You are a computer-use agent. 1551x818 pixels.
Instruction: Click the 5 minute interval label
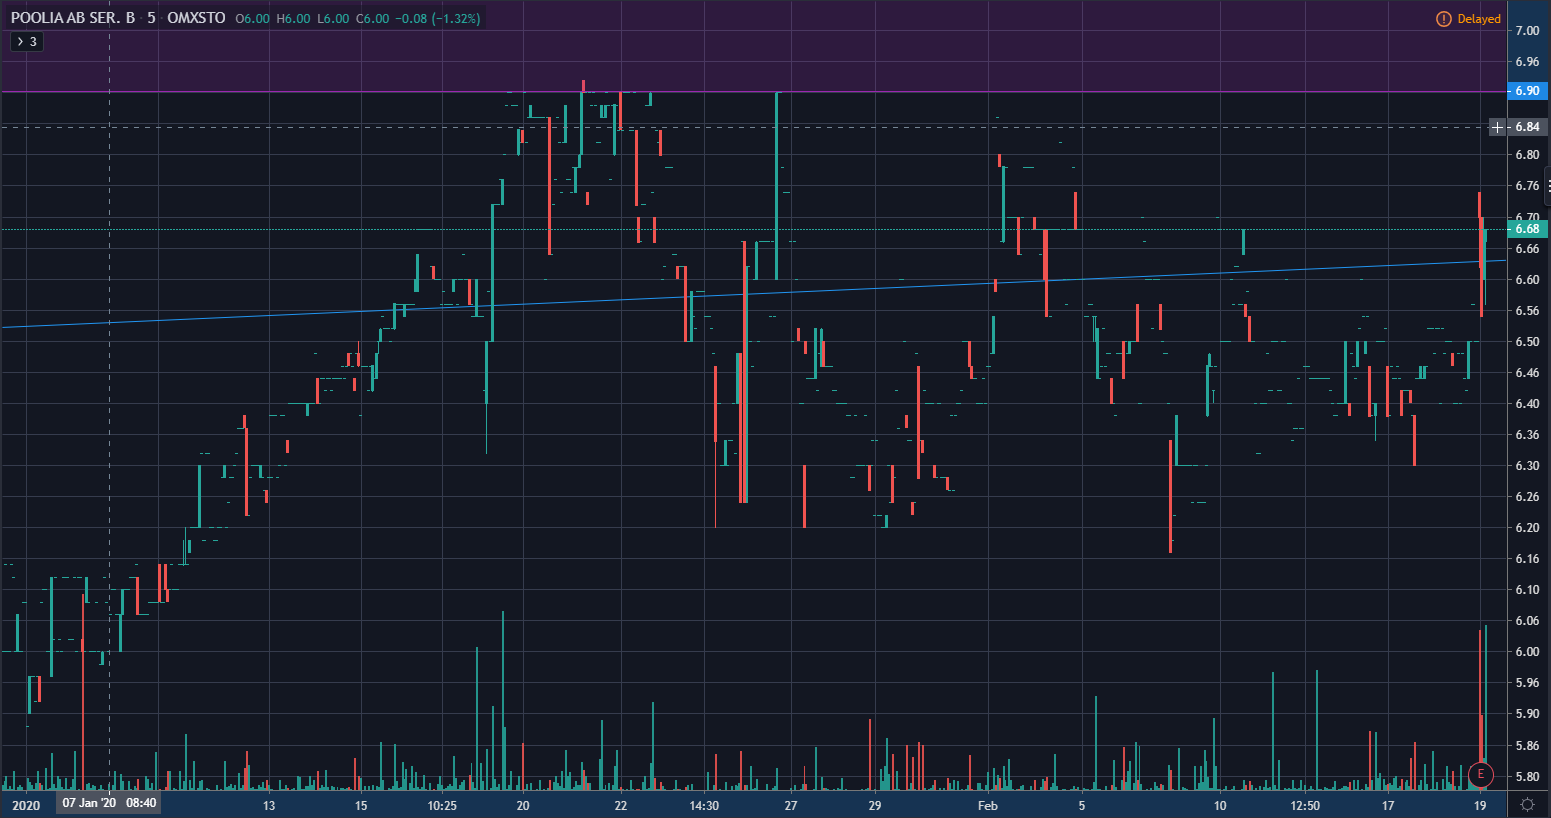151,18
